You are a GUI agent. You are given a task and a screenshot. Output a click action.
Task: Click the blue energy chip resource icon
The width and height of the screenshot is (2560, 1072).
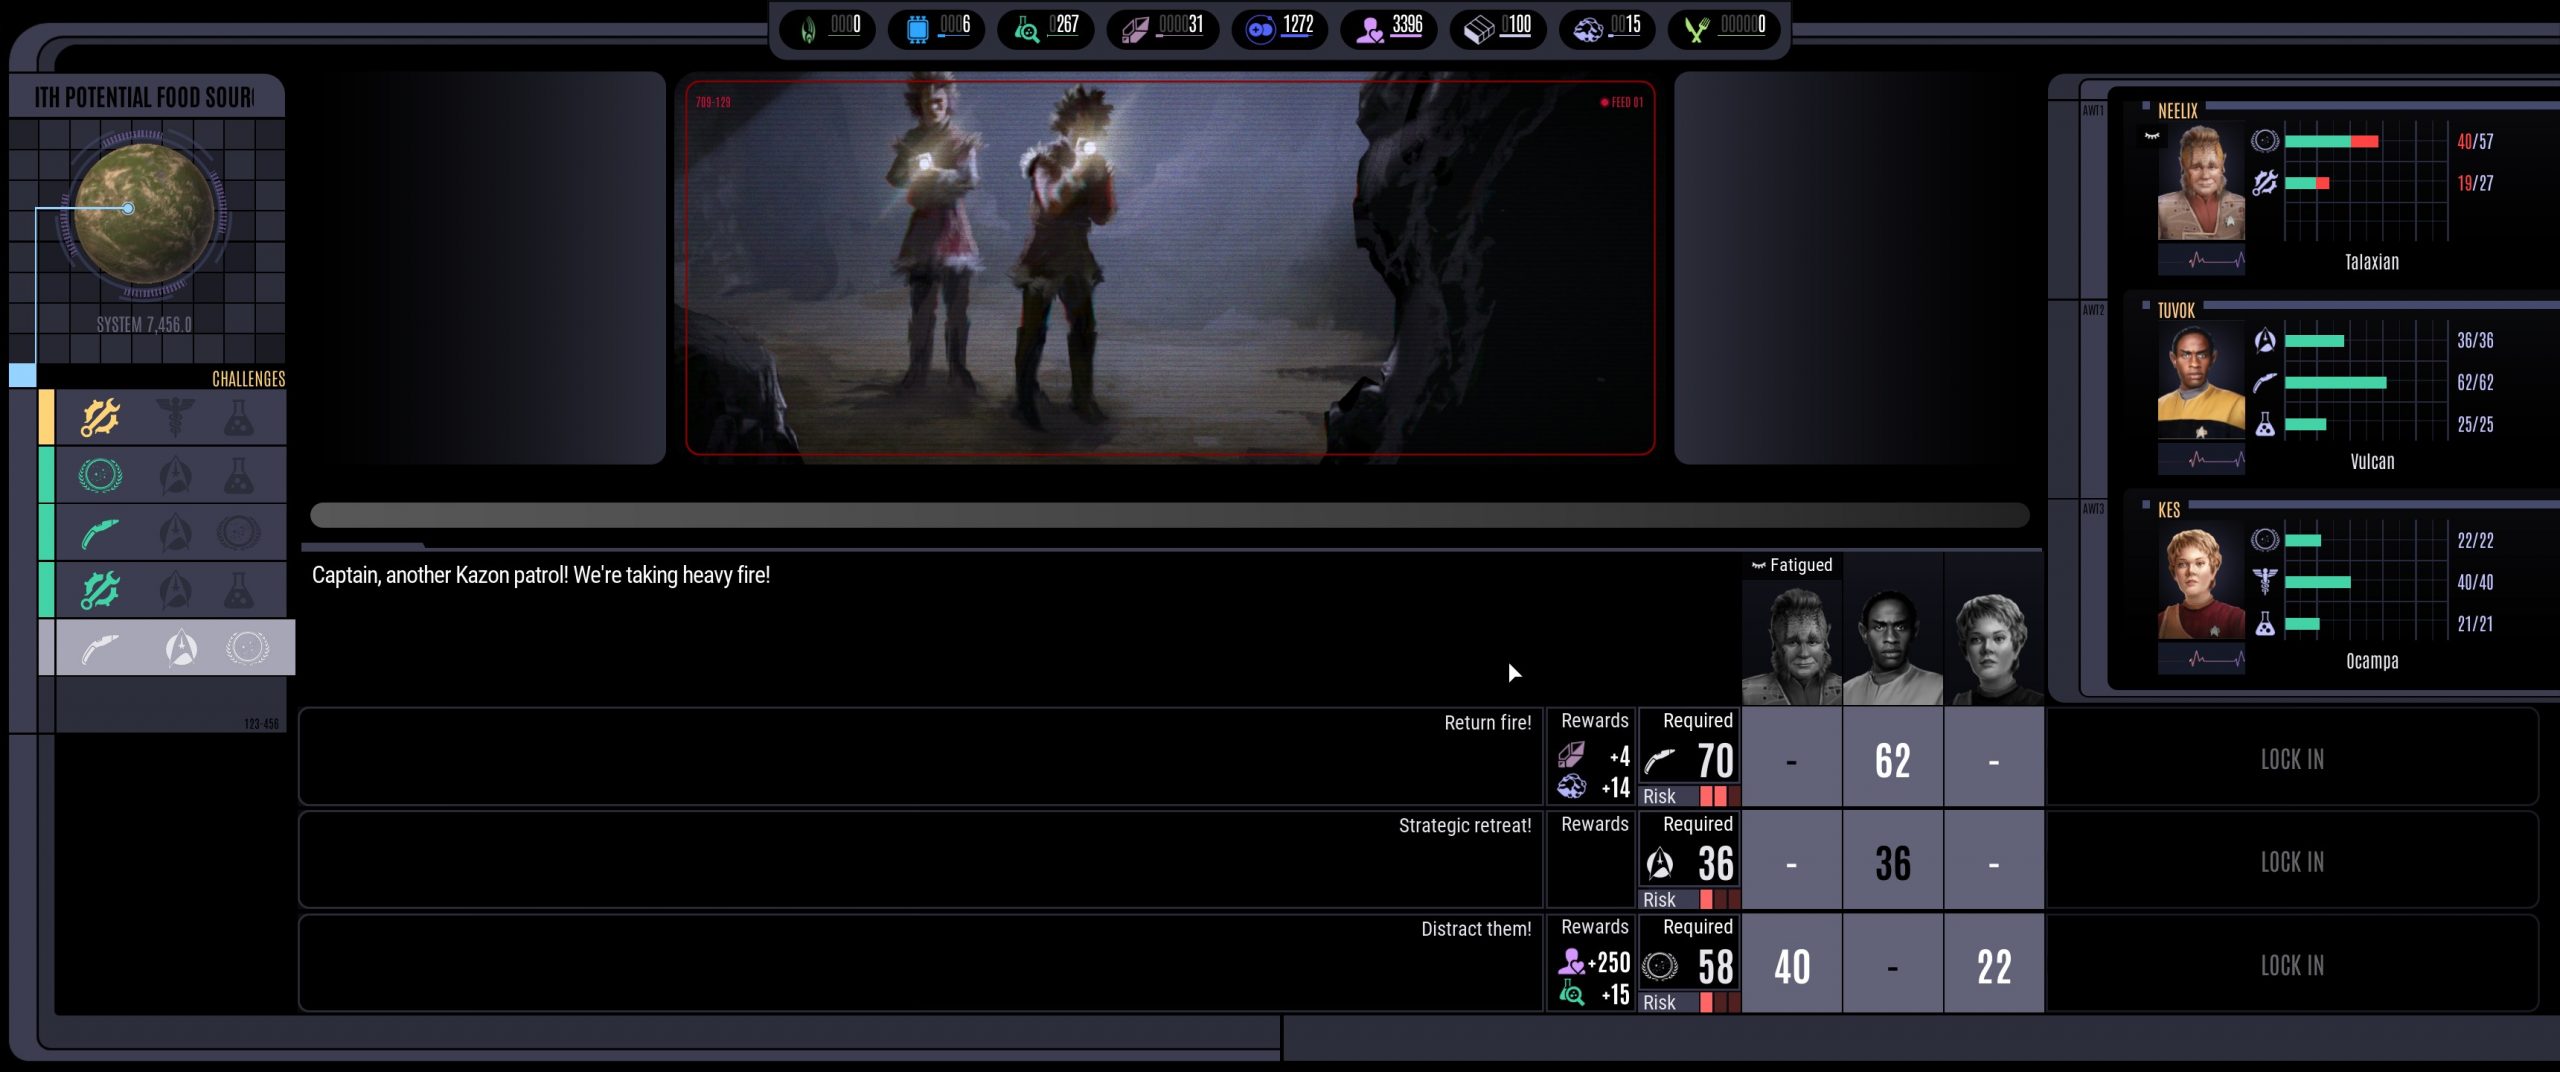916,29
